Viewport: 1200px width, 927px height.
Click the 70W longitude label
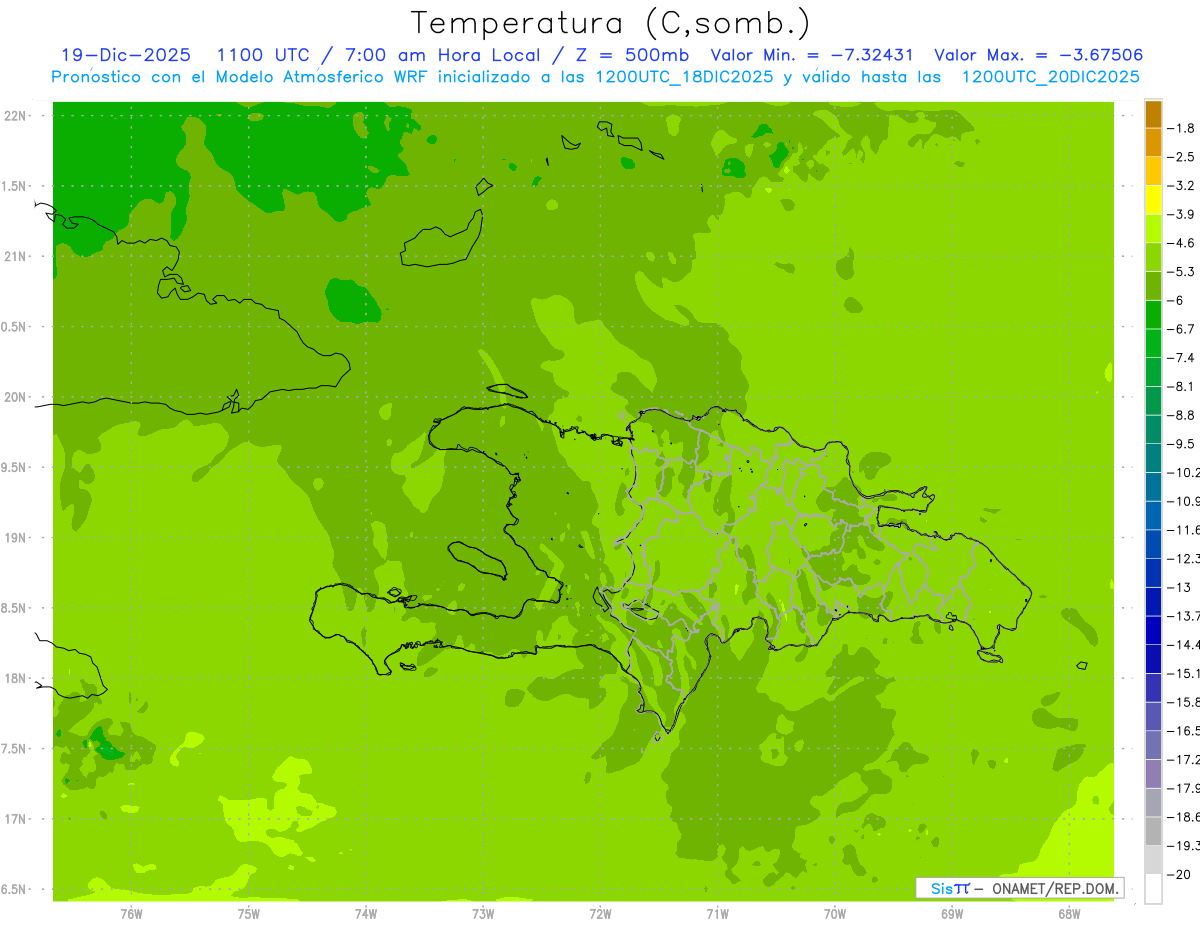click(835, 913)
